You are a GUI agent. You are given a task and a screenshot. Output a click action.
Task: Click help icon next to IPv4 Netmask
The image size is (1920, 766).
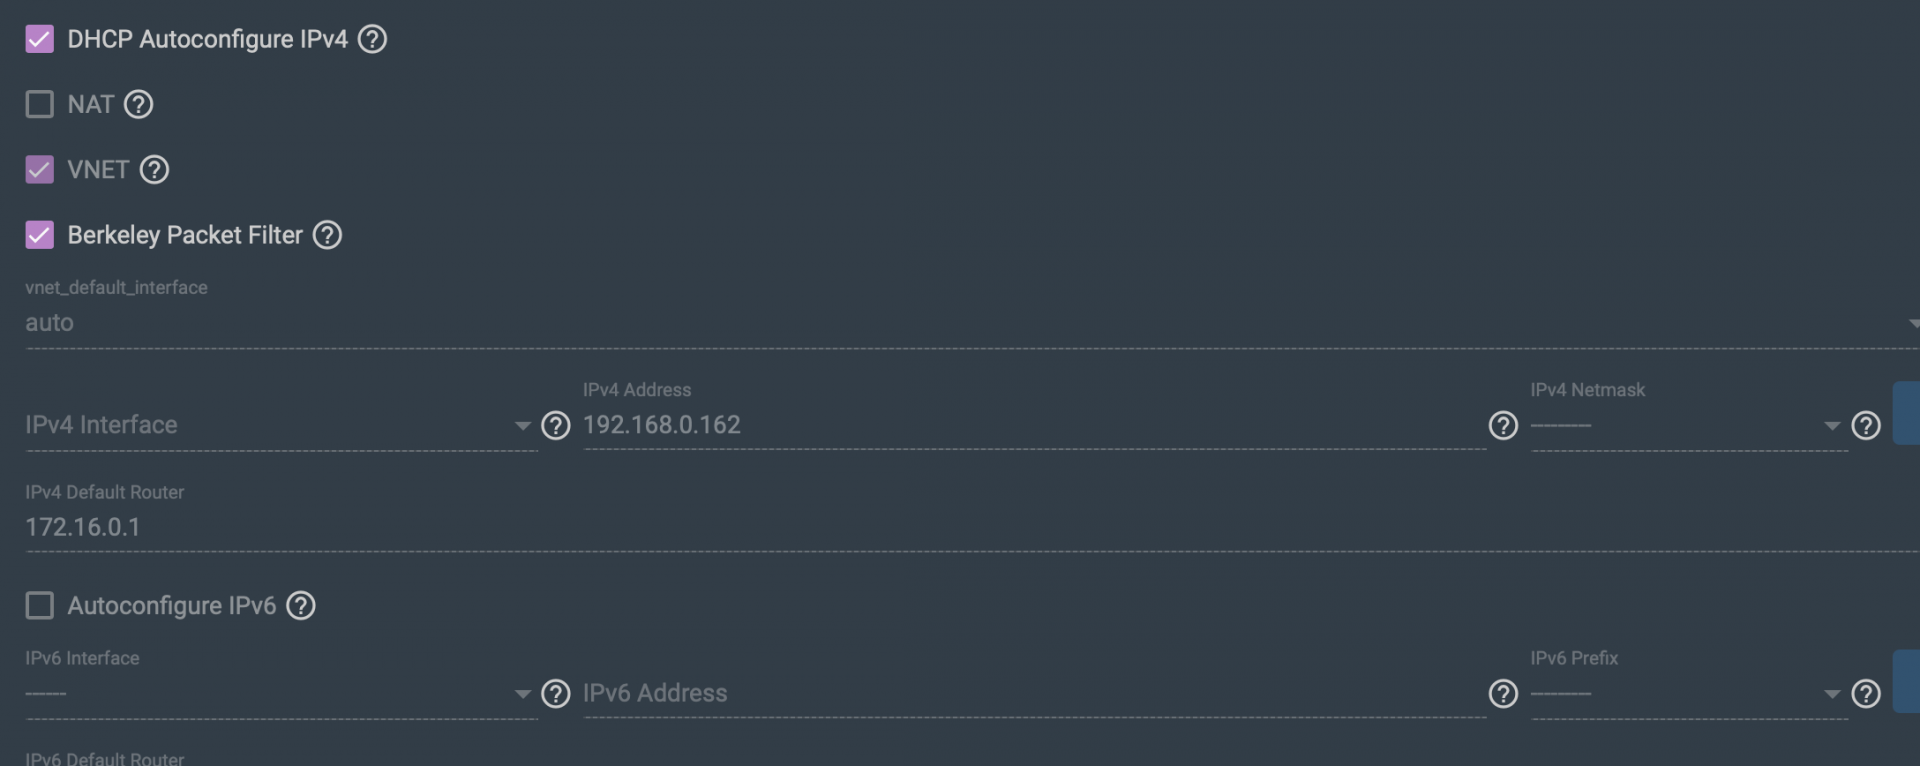[x=1866, y=426]
